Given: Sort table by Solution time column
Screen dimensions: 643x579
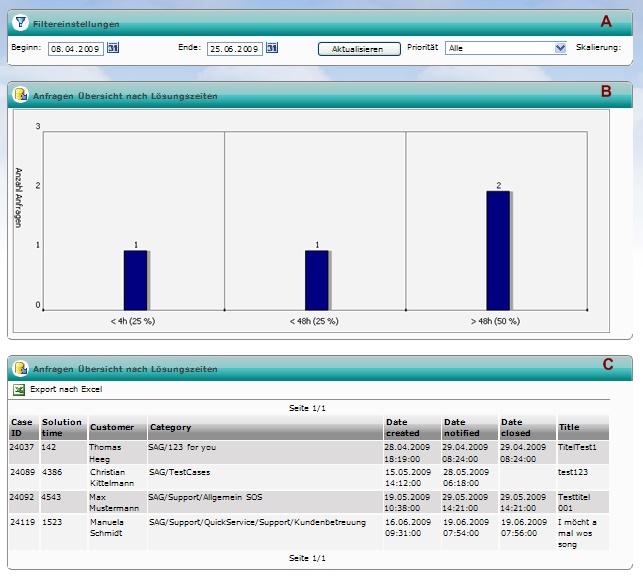Looking at the screenshot, I should coord(62,428).
